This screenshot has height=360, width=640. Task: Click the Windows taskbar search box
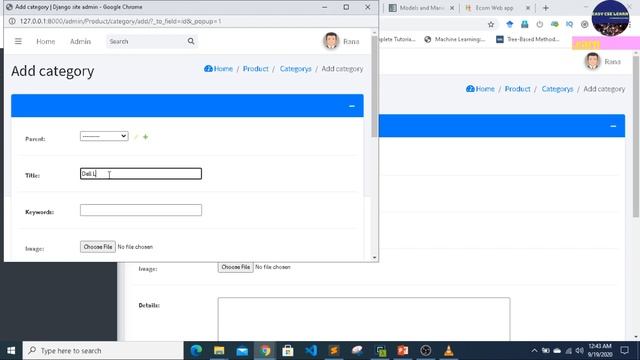point(103,351)
